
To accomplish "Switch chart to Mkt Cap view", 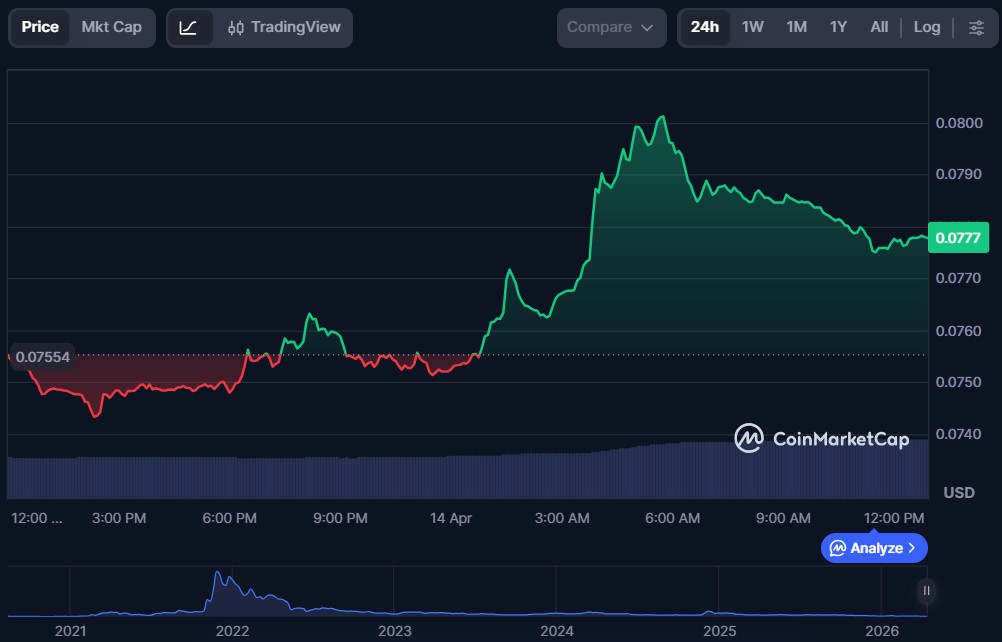I will click(x=112, y=27).
